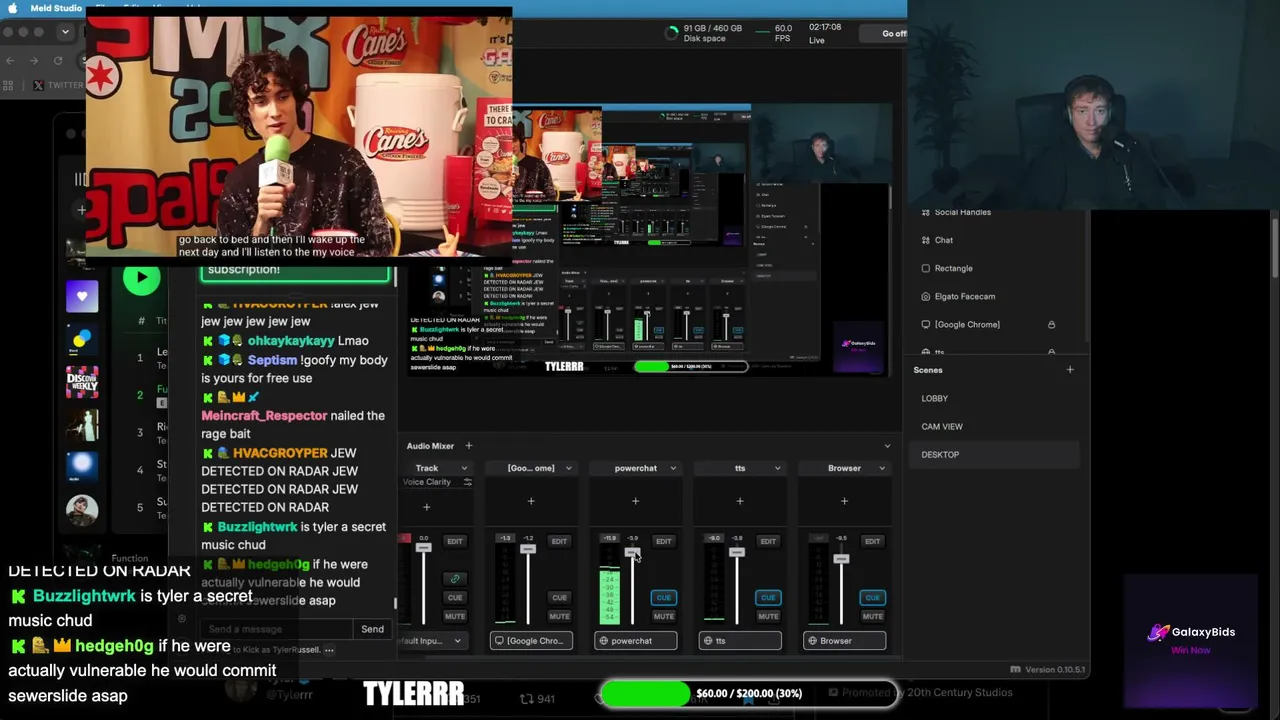The height and width of the screenshot is (720, 1280).
Task: Mute the Google Chrome channel
Action: pos(559,616)
